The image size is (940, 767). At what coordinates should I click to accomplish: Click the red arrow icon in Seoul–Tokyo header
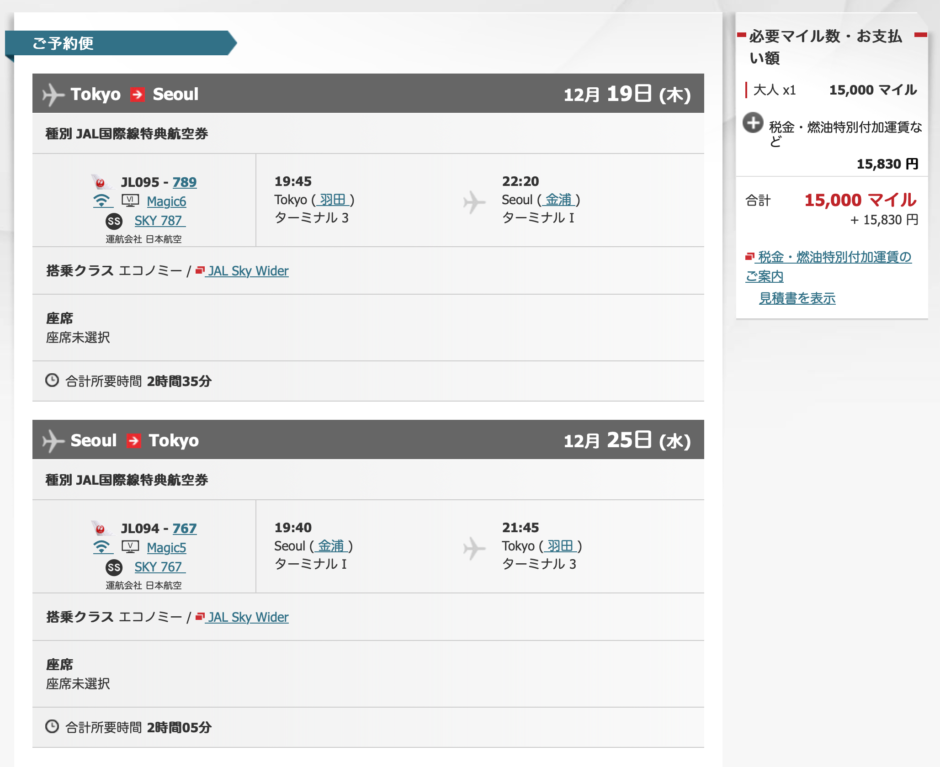[x=134, y=441]
